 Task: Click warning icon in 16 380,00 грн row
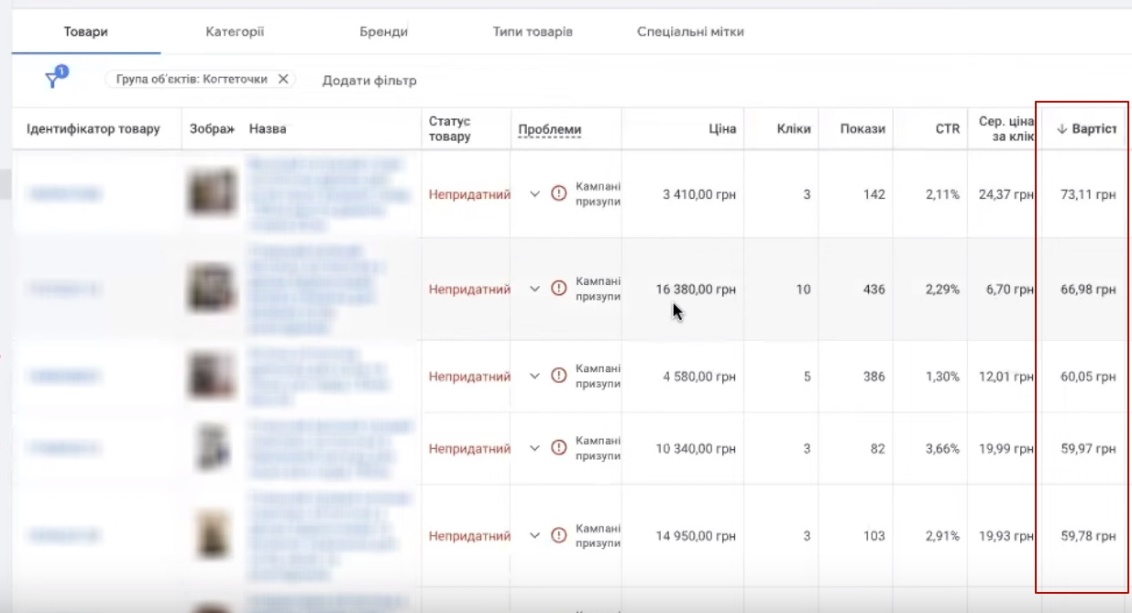tap(559, 289)
